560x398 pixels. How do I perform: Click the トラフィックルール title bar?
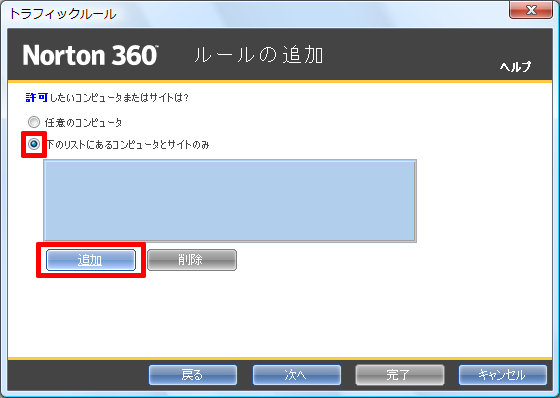pyautogui.click(x=250, y=14)
